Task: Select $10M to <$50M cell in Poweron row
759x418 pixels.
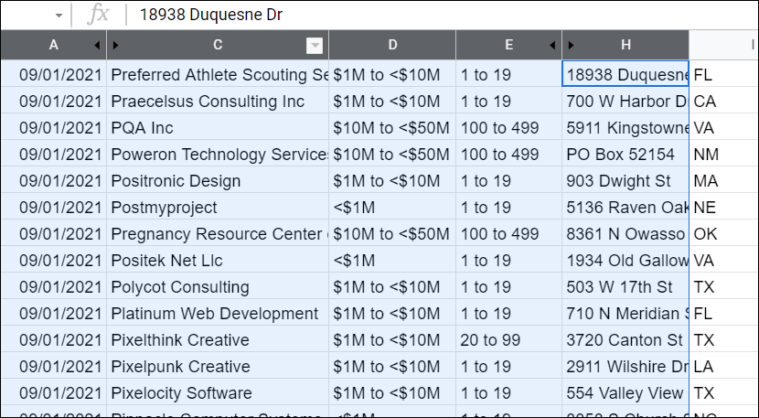Action: (x=392, y=154)
